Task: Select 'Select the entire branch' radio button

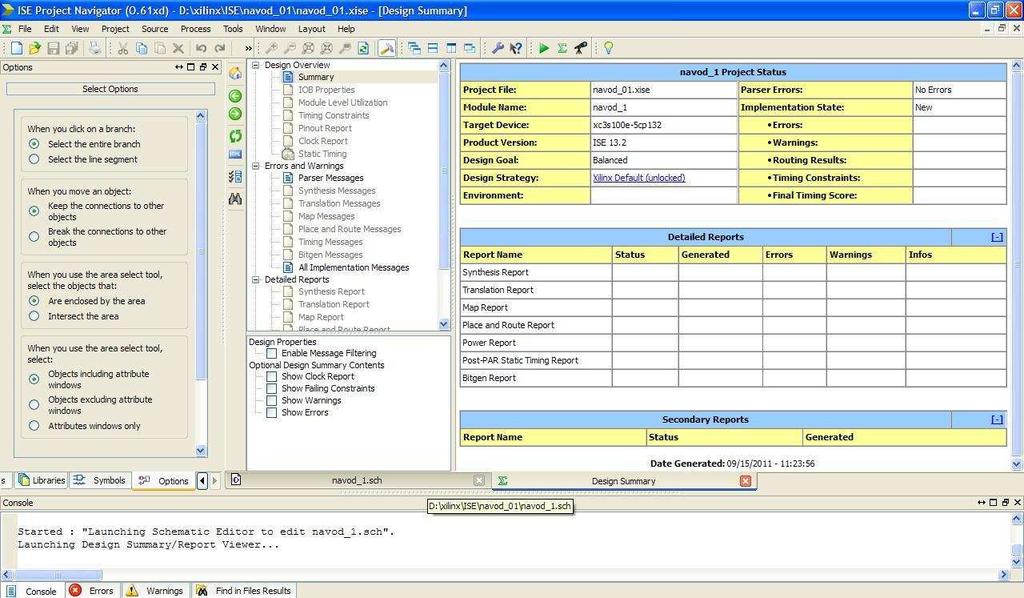Action: click(34, 144)
